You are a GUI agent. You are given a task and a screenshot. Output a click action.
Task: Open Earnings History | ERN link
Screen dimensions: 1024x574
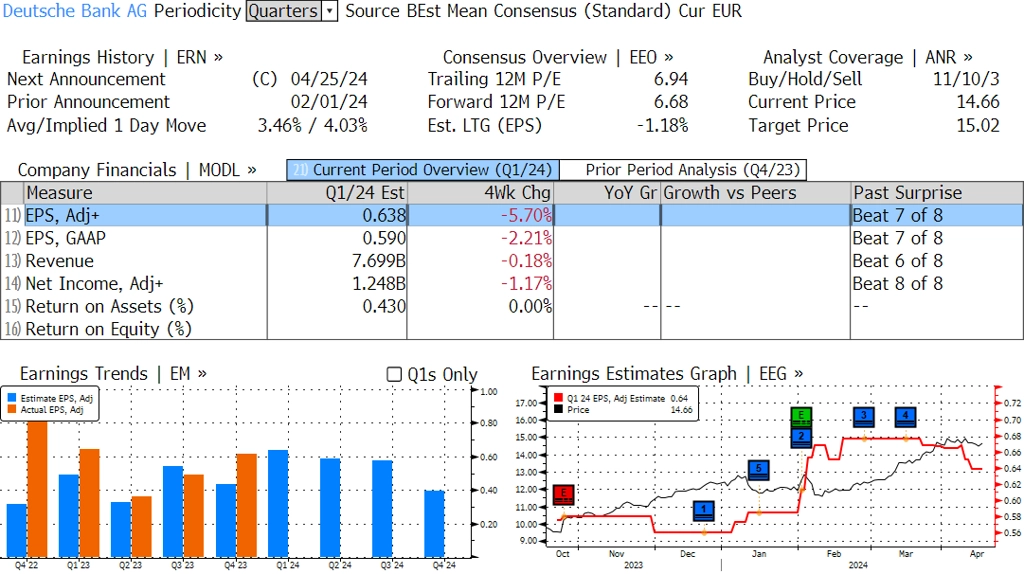coord(122,57)
